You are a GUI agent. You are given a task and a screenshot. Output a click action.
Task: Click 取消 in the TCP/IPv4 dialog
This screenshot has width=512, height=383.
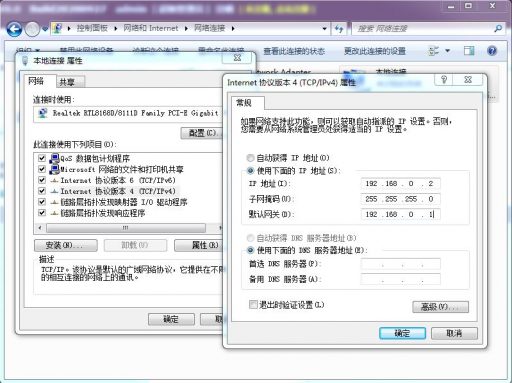pyautogui.click(x=454, y=333)
